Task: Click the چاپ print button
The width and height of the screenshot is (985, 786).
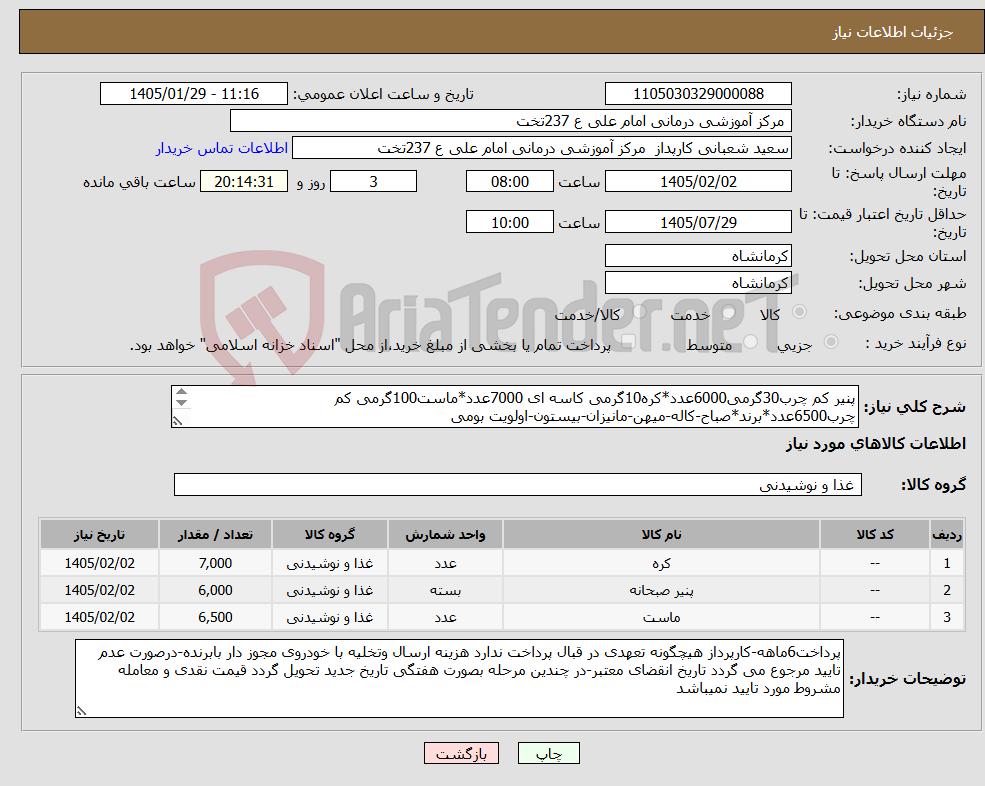Action: (548, 753)
